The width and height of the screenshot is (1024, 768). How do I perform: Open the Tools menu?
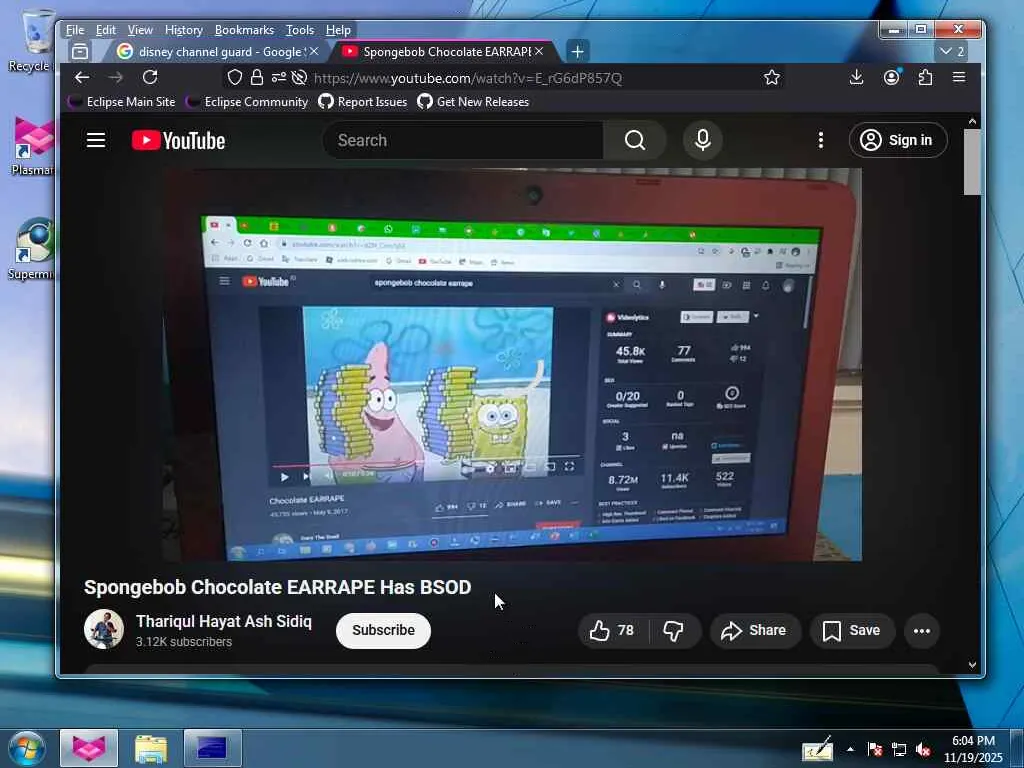[300, 30]
